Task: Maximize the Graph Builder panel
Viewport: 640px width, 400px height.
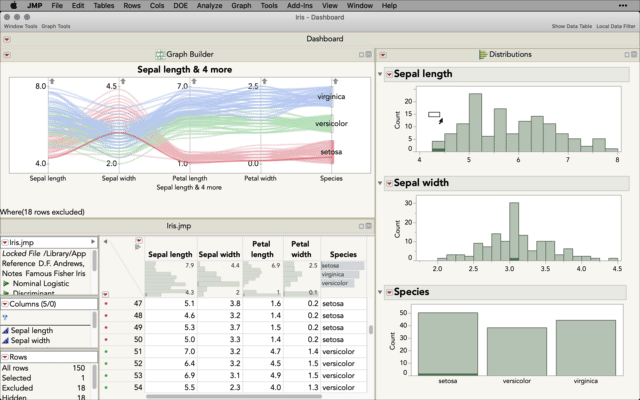Action: coord(361,54)
